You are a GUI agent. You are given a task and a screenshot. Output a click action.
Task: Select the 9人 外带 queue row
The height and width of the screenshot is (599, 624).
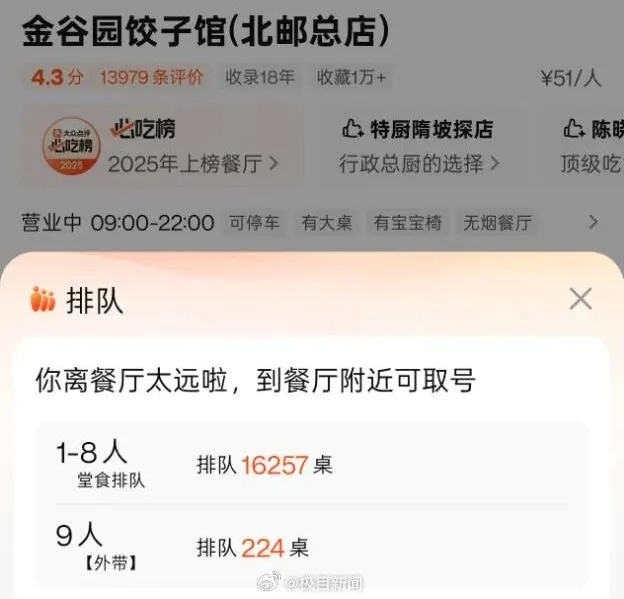click(x=312, y=547)
